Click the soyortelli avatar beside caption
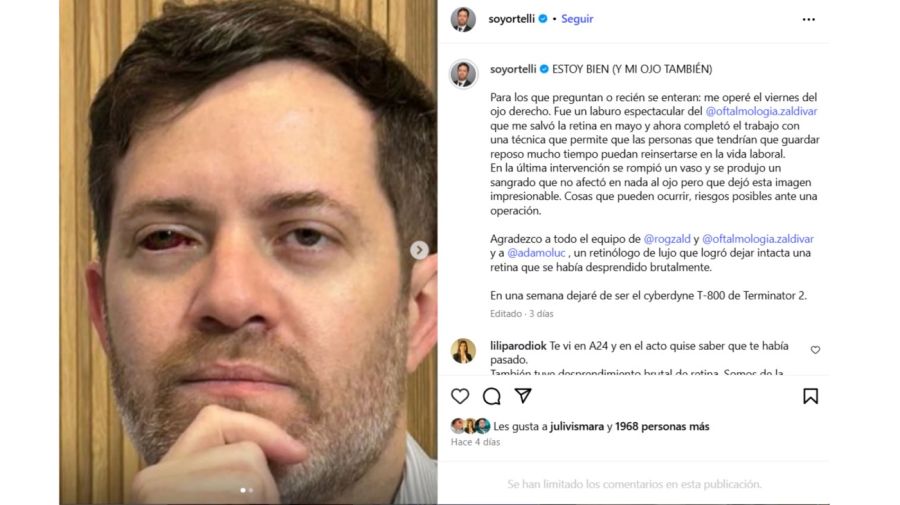This screenshot has height=505, width=900. click(463, 73)
